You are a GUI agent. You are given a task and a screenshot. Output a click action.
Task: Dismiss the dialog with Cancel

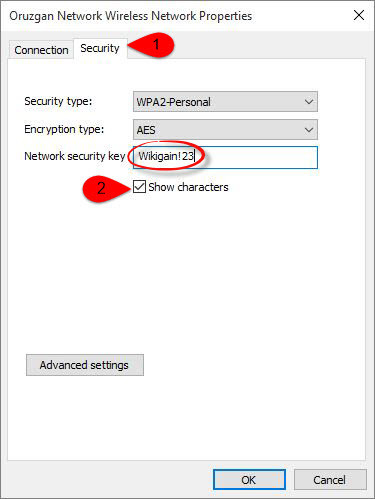click(x=330, y=480)
